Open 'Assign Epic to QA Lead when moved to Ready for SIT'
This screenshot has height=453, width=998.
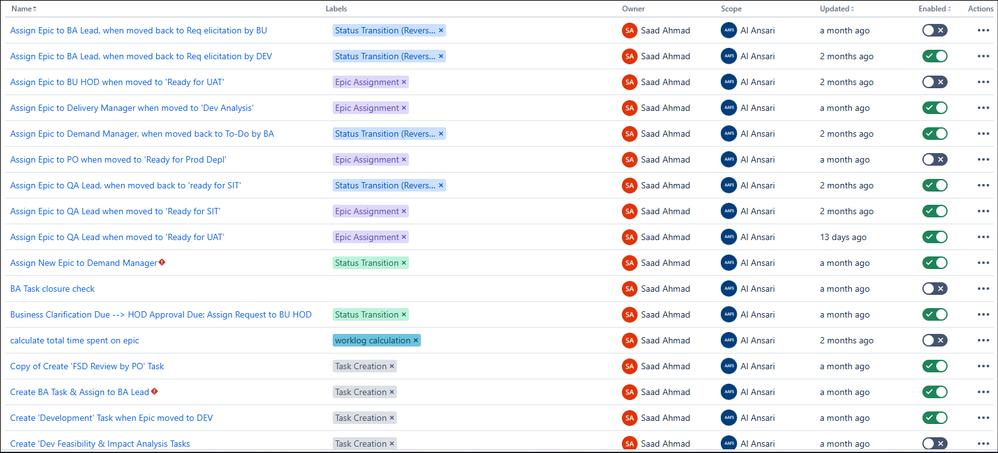[115, 211]
